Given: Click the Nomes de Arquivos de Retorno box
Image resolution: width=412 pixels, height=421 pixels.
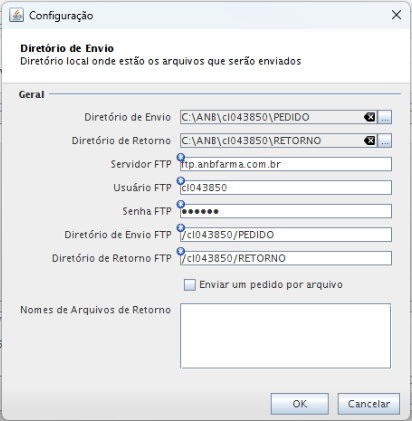Looking at the screenshot, I should click(x=285, y=336).
